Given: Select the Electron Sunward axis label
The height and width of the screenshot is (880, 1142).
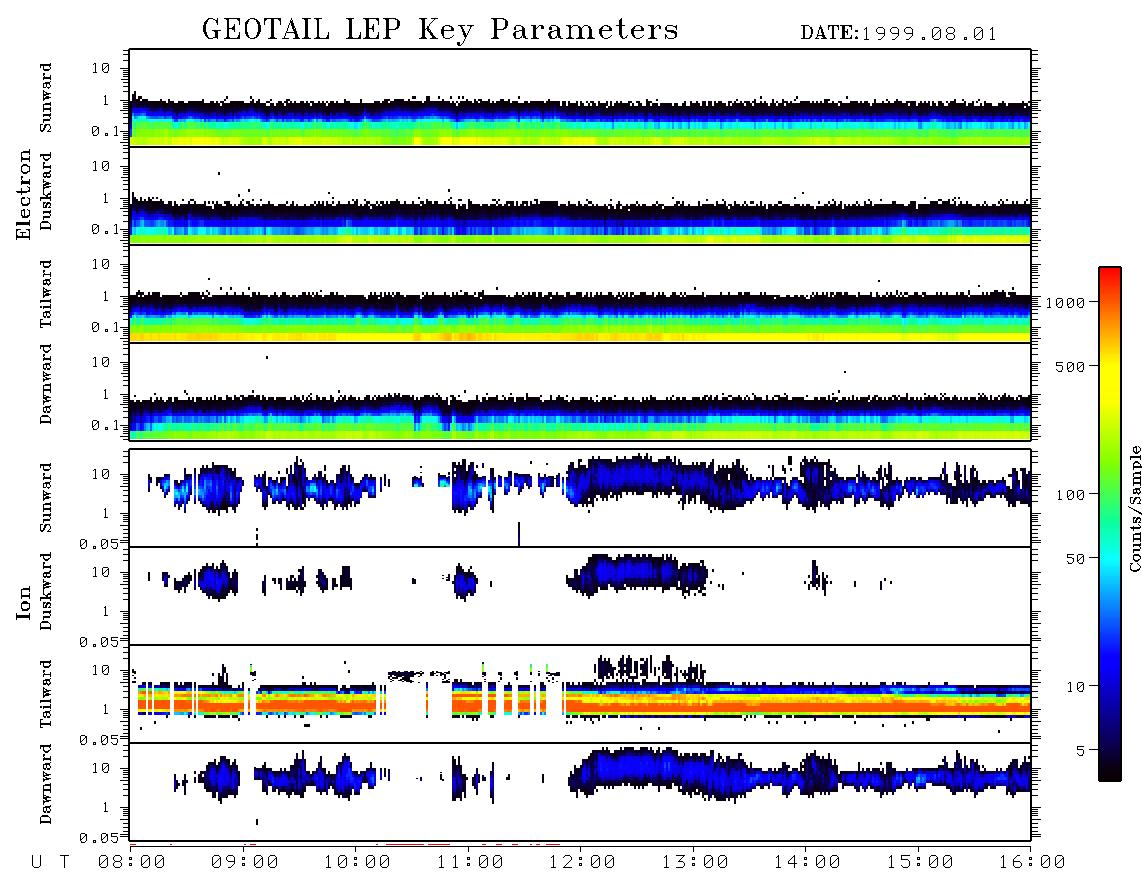Looking at the screenshot, I should click(x=46, y=98).
